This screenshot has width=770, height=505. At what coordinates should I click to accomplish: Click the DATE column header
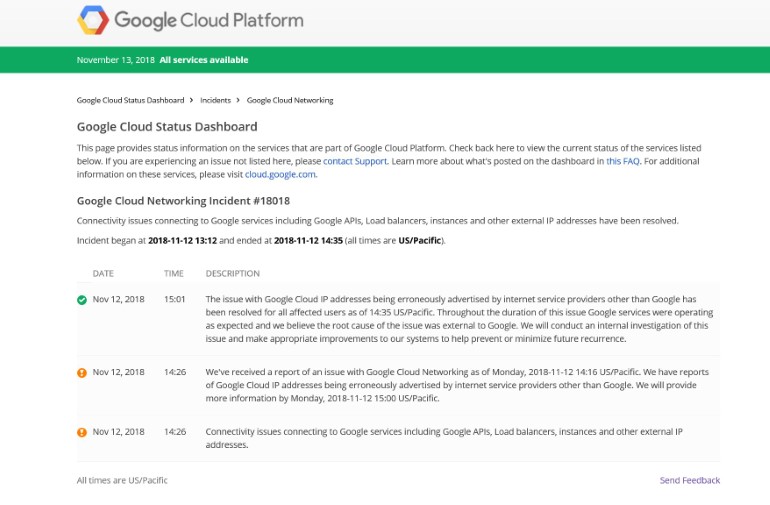(103, 273)
